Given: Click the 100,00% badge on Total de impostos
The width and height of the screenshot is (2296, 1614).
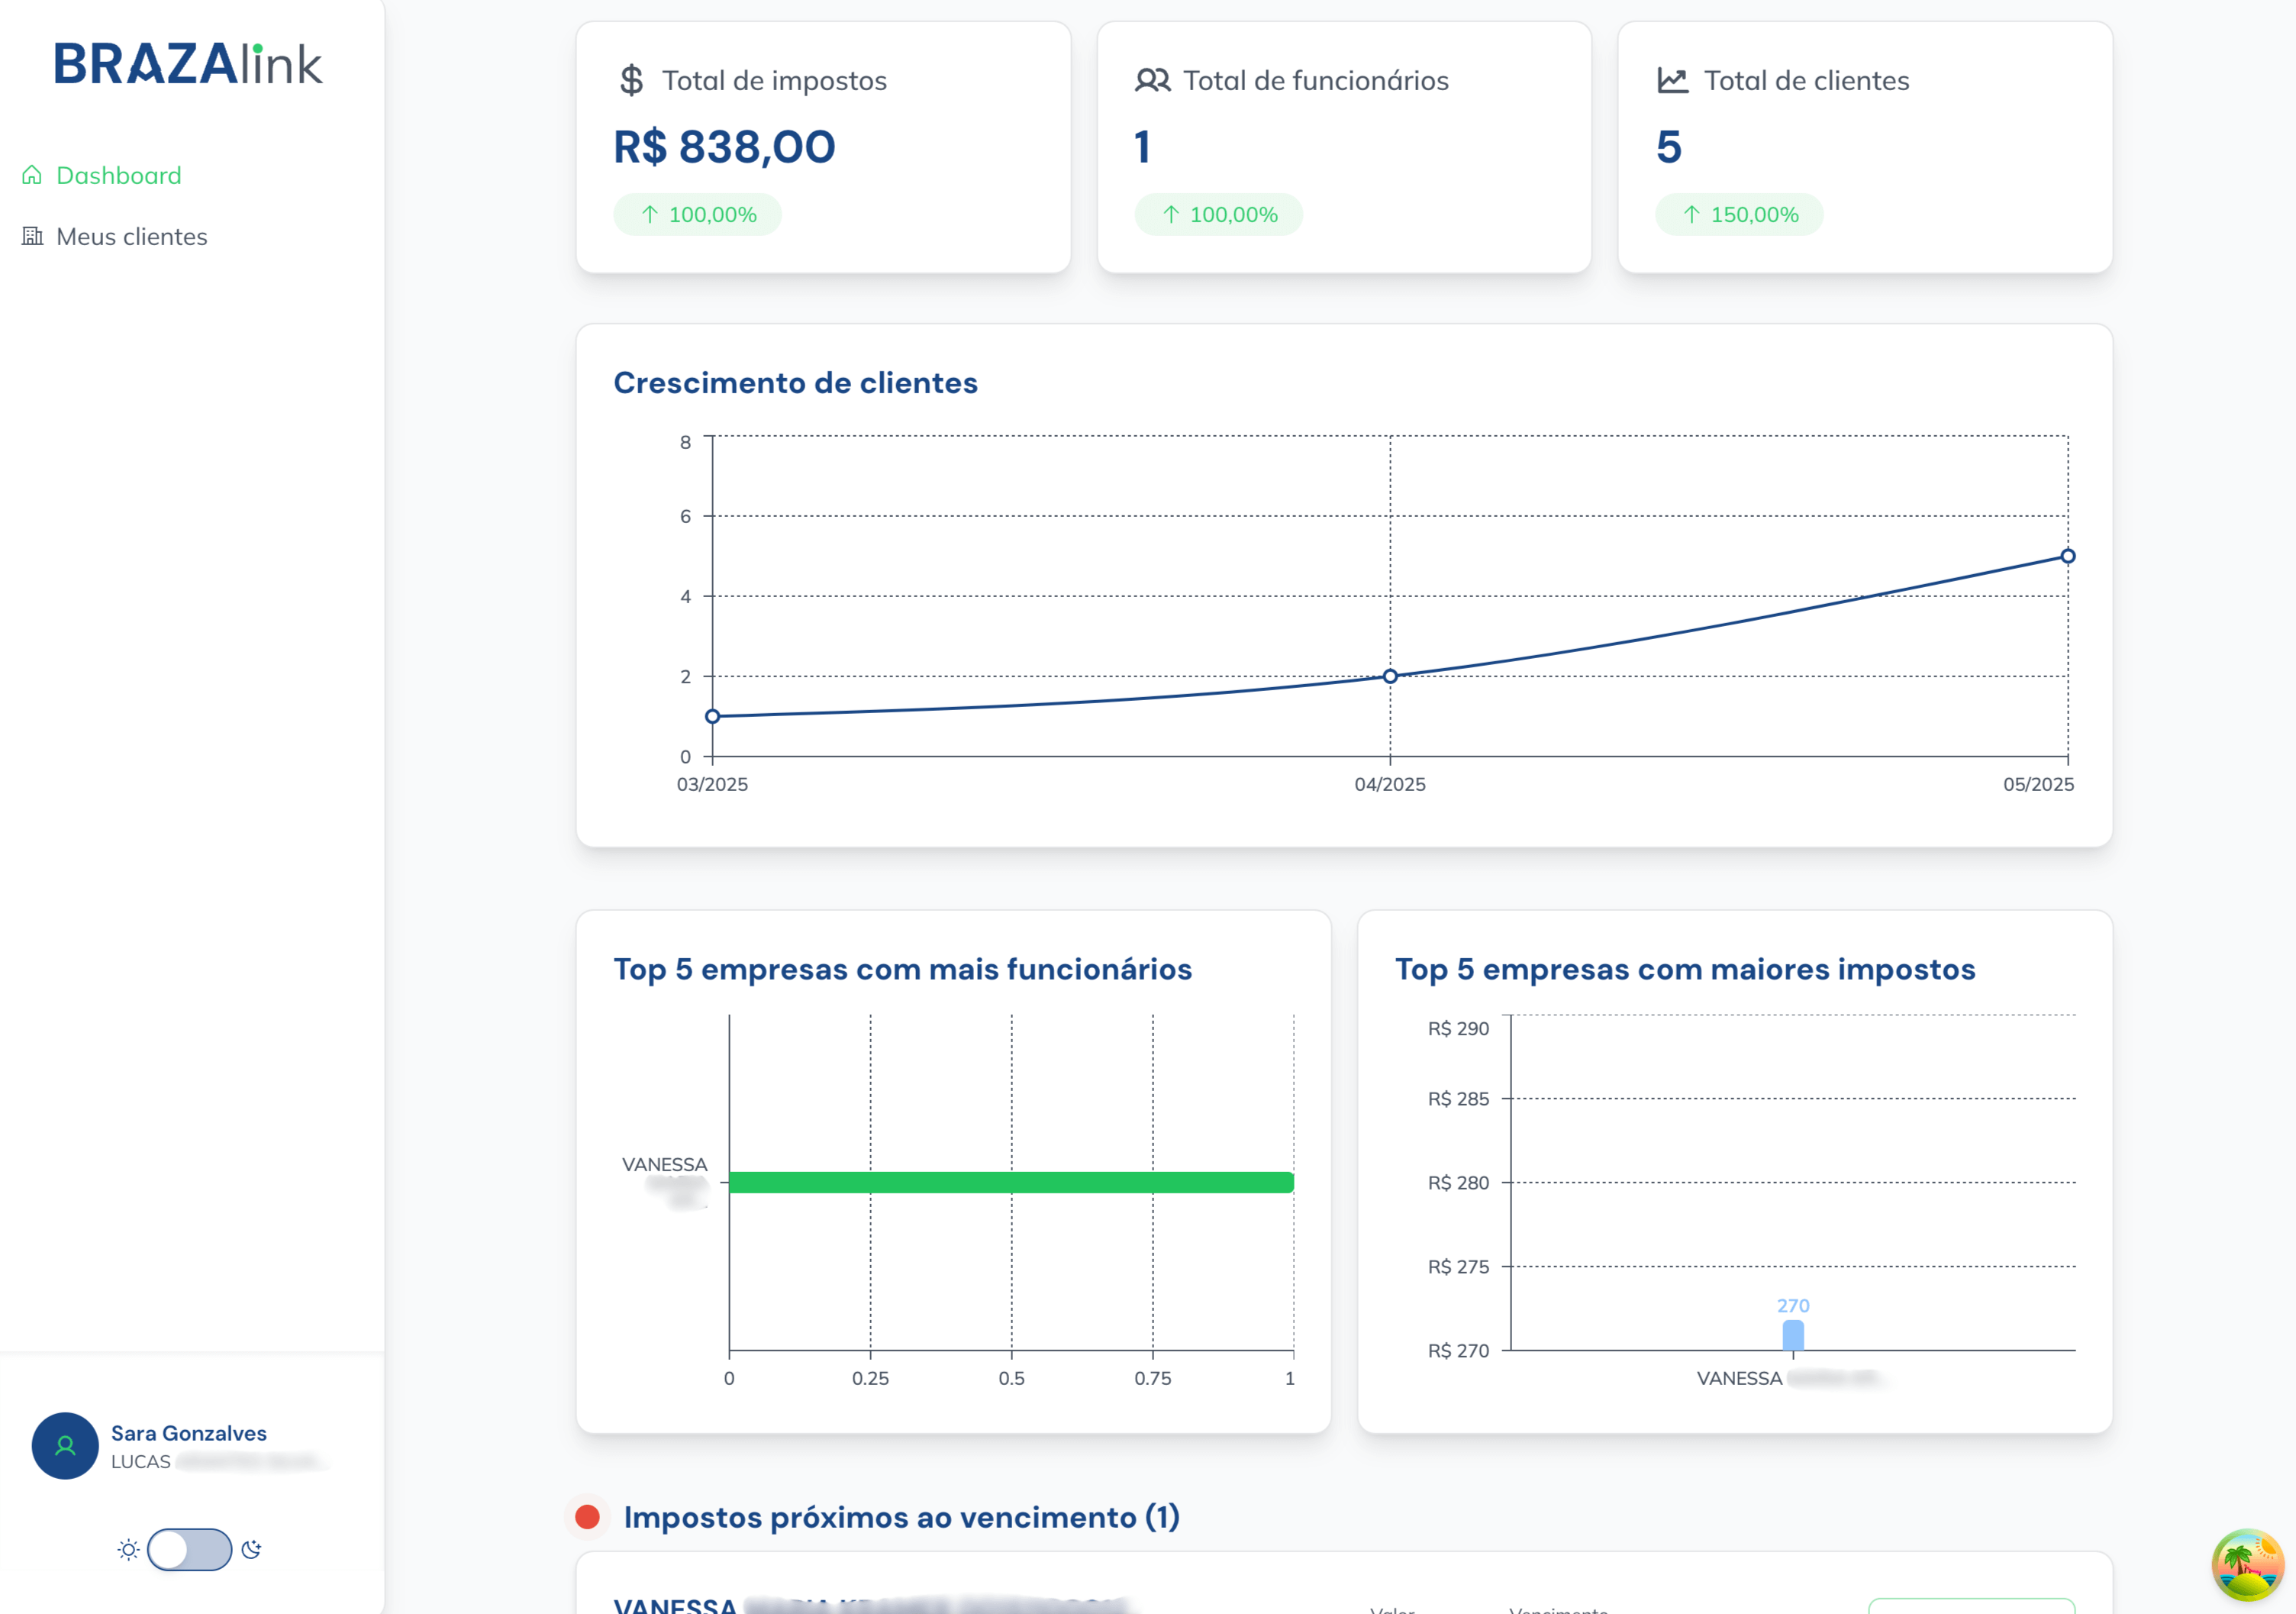Looking at the screenshot, I should coord(697,213).
